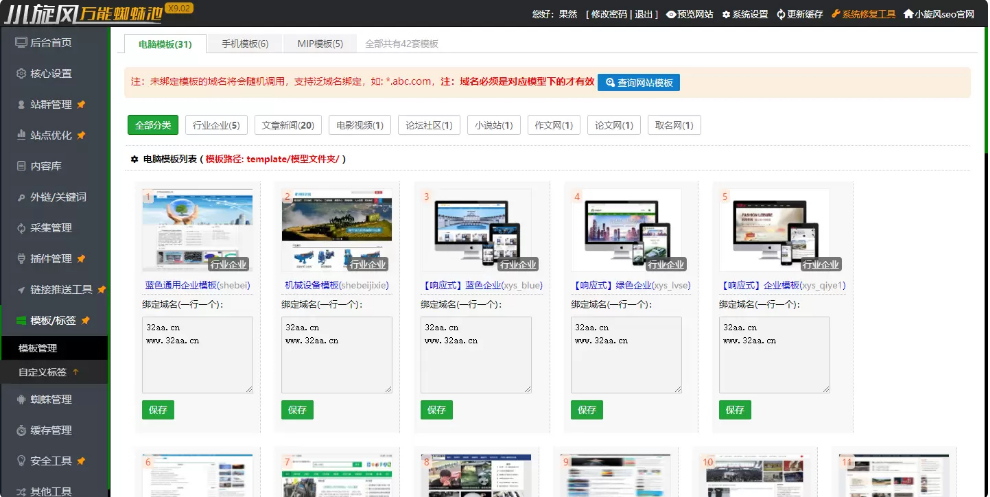Switch to 手机模板(6) tab
This screenshot has width=990, height=497.
[x=245, y=44]
